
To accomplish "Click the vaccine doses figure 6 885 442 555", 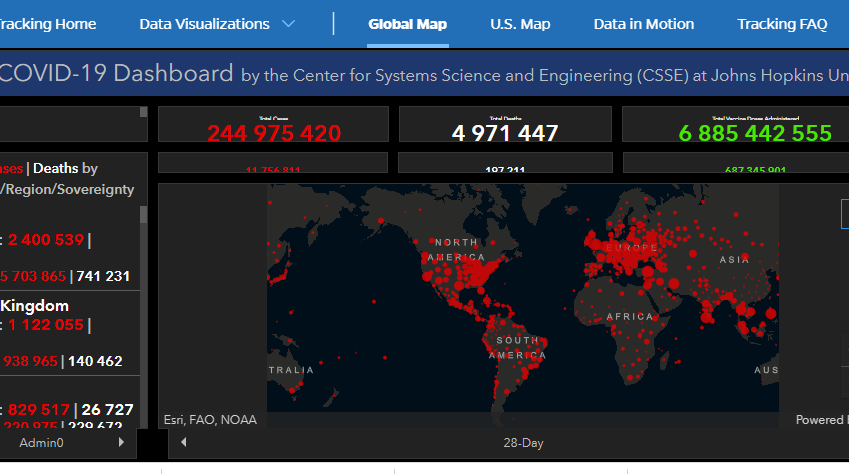I will pos(755,133).
